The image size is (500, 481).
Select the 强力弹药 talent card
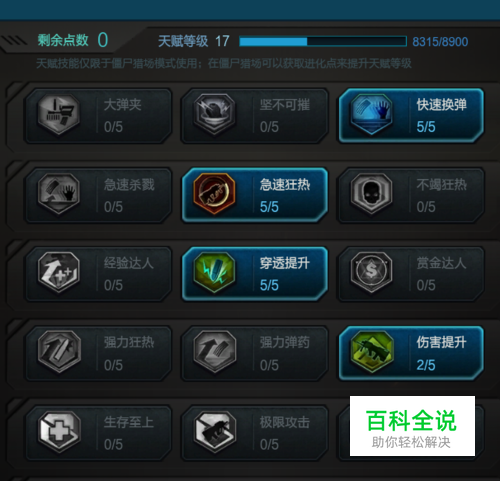tap(255, 353)
